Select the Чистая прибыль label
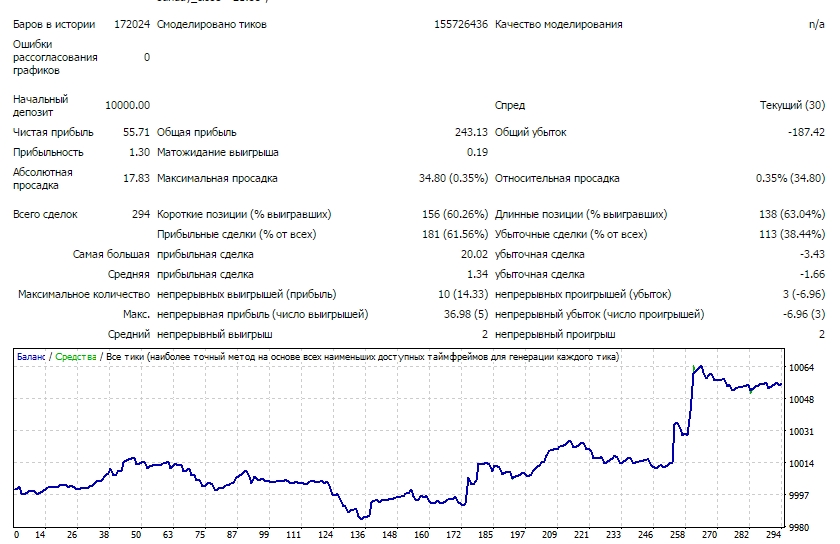This screenshot has width=840, height=544. [x=53, y=132]
